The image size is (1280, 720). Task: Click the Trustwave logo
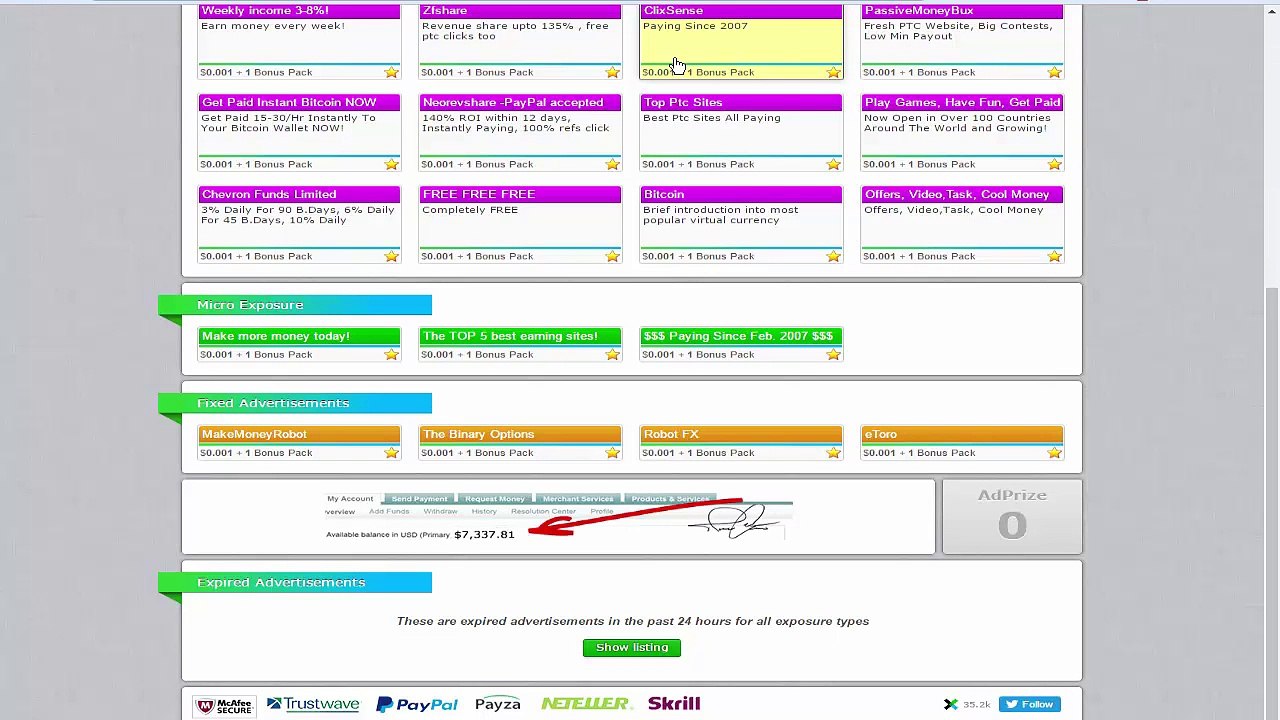click(x=313, y=704)
